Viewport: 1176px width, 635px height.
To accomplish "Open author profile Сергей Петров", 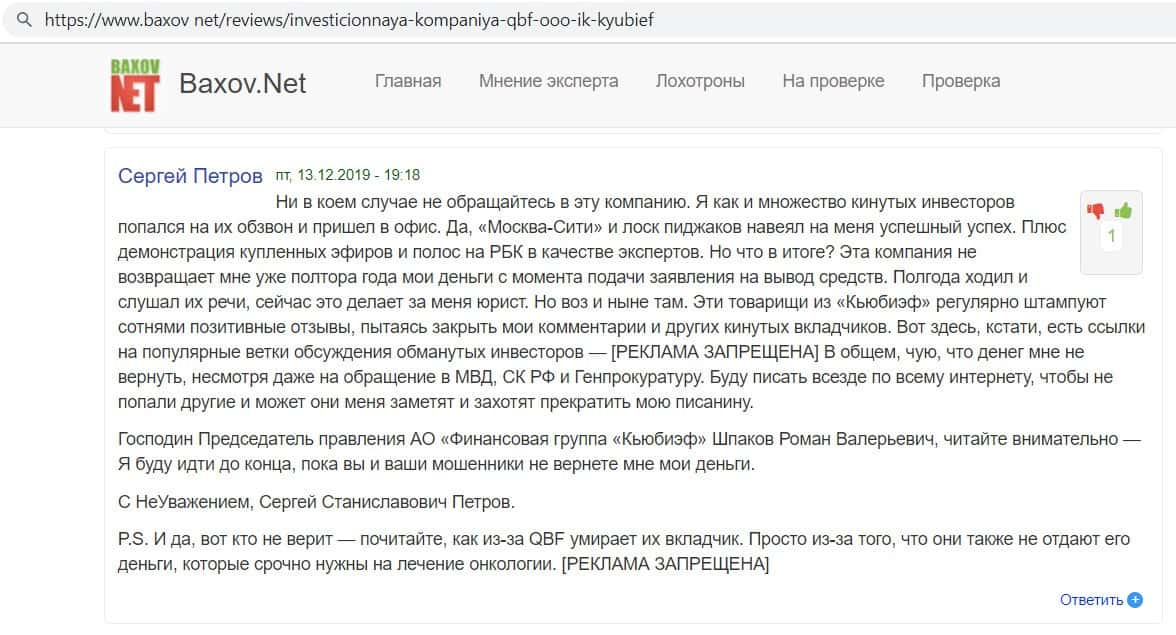I will (x=190, y=176).
